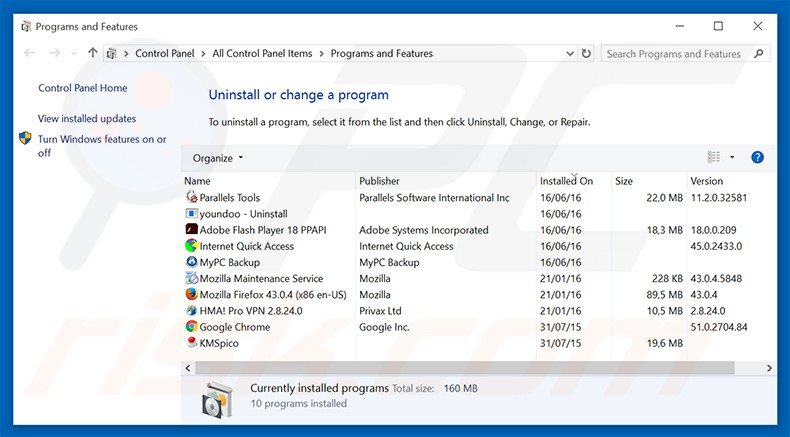Select the MyPC Backup program name
This screenshot has height=437, width=790.
(230, 262)
